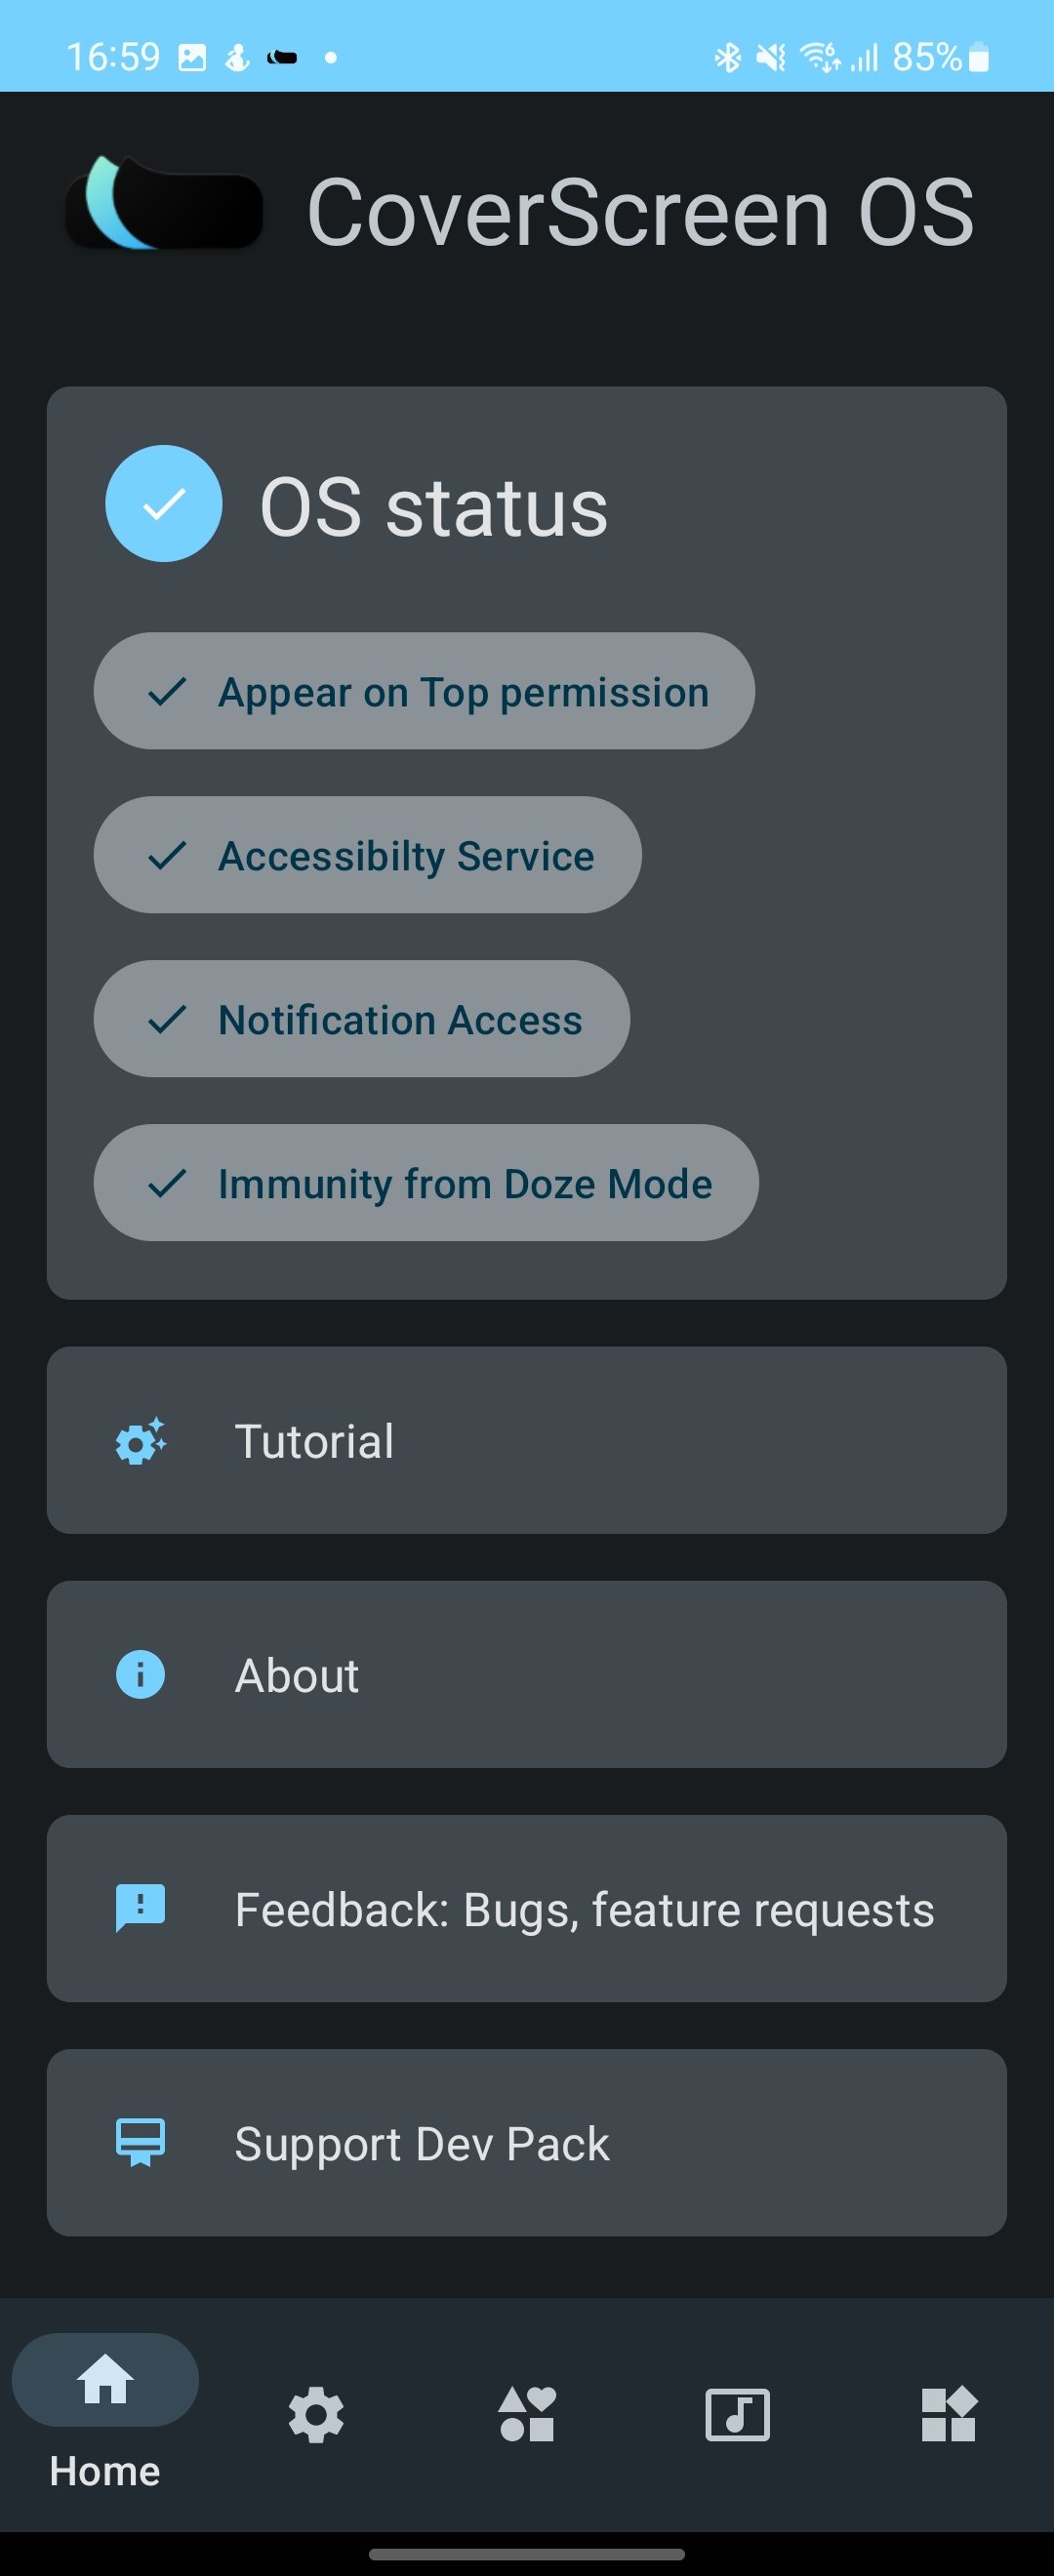Tap the Feedback speech bubble icon

click(x=141, y=1908)
